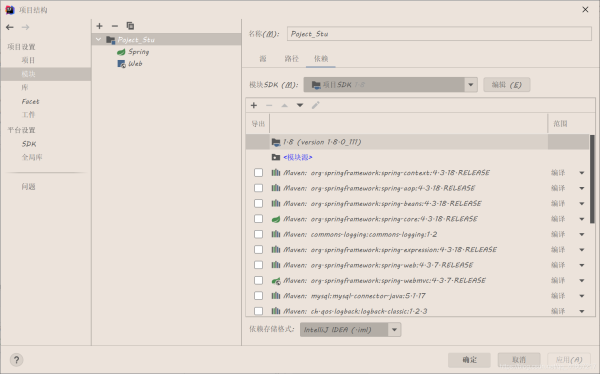Viewport: 600px width, 374px height.
Task: Click the 确定 (OK) button
Action: 469,360
